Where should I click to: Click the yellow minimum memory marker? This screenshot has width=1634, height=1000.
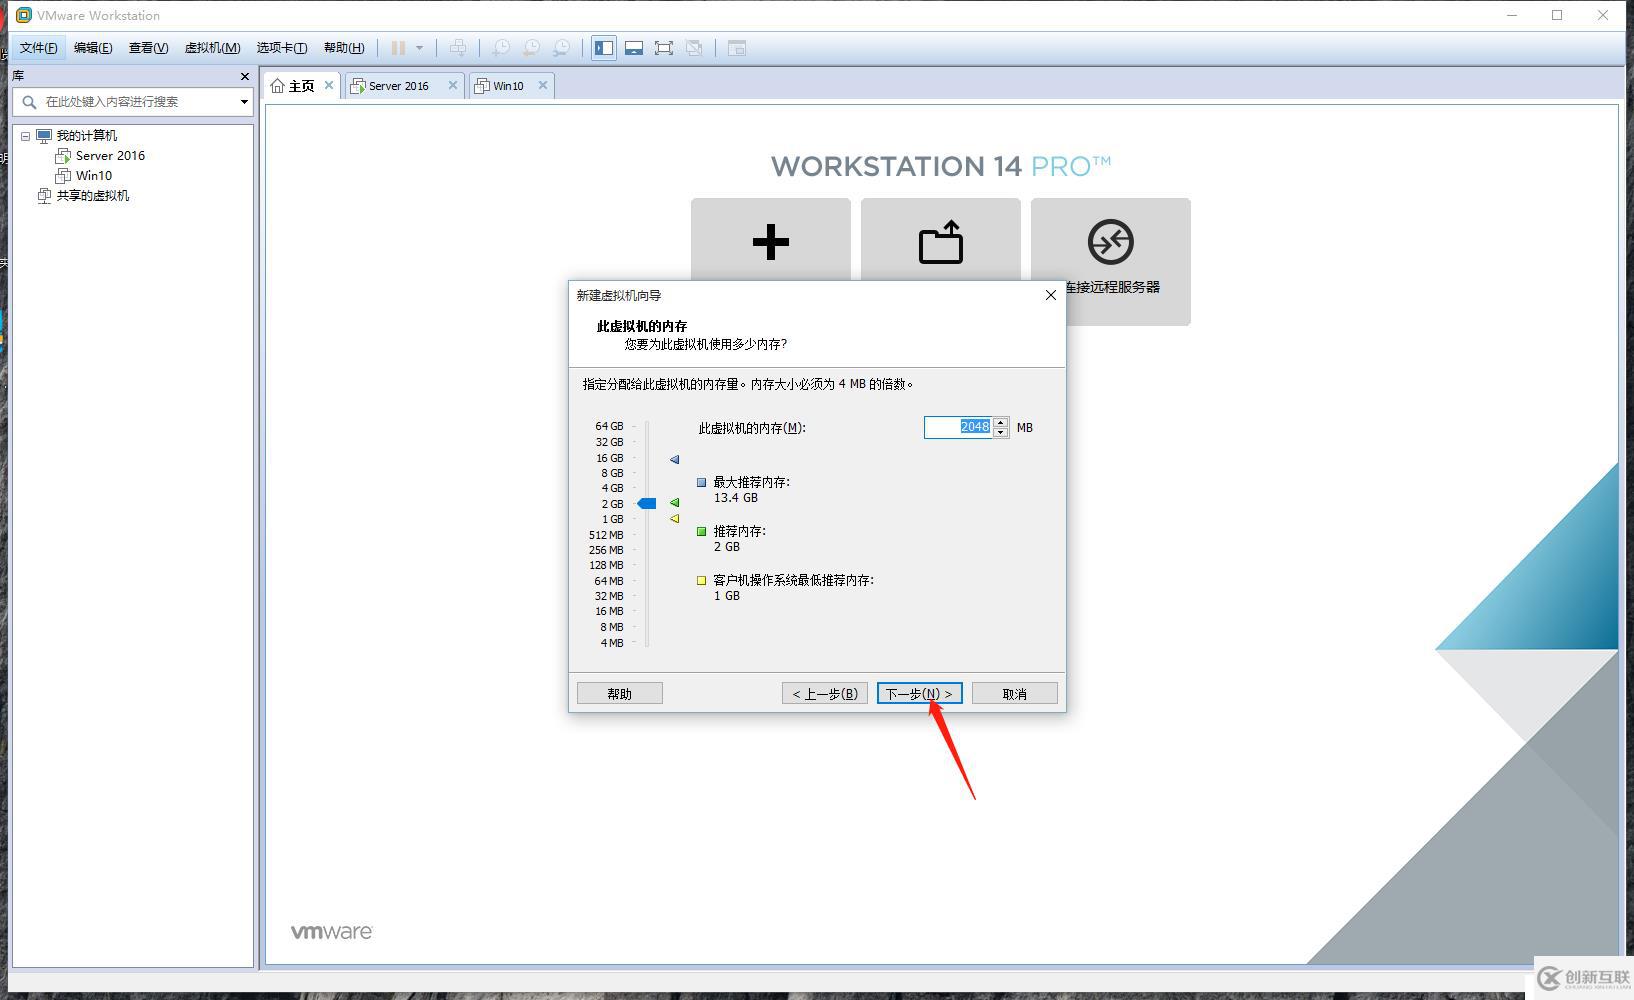pyautogui.click(x=674, y=518)
